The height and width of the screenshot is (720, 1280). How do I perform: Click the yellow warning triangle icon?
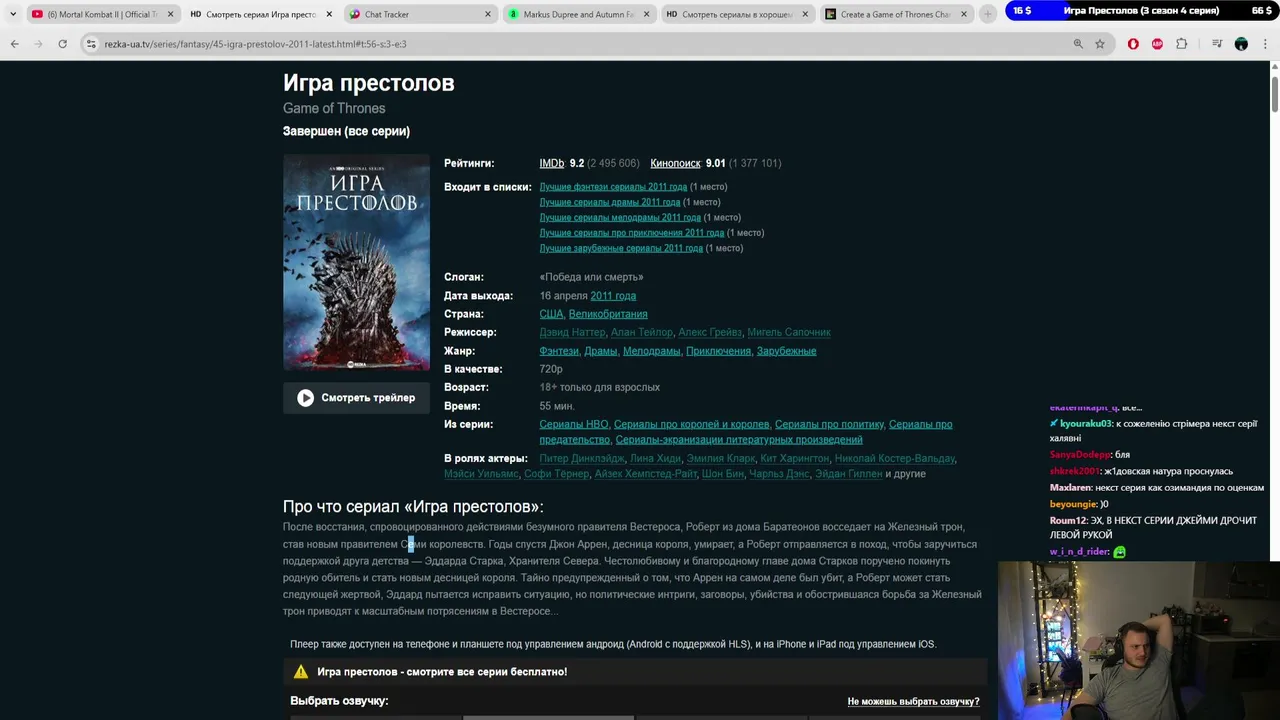[300, 672]
